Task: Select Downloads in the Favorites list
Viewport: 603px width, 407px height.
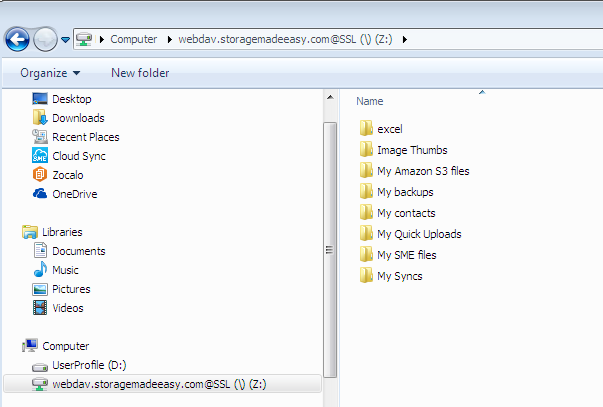Action: pyautogui.click(x=78, y=118)
